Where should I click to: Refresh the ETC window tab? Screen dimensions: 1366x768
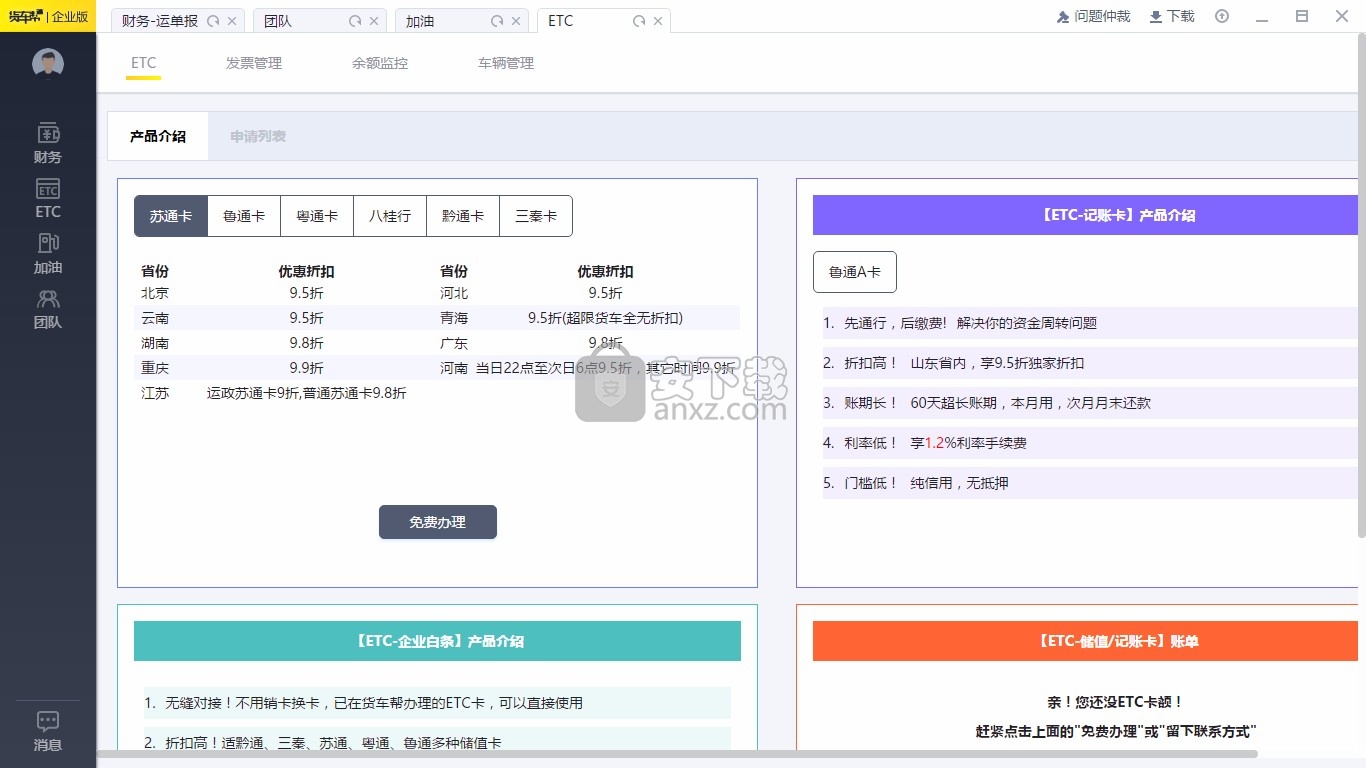pyautogui.click(x=639, y=21)
